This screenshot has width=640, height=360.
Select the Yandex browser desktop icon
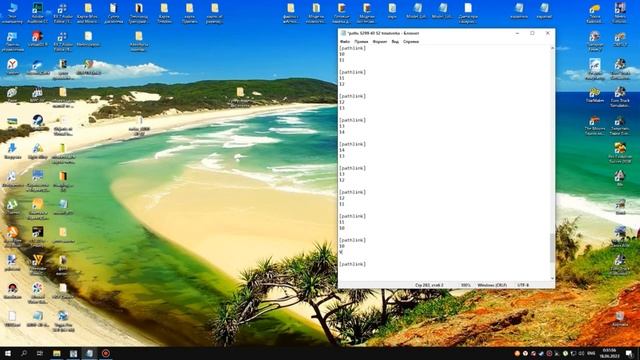pyautogui.click(x=12, y=67)
